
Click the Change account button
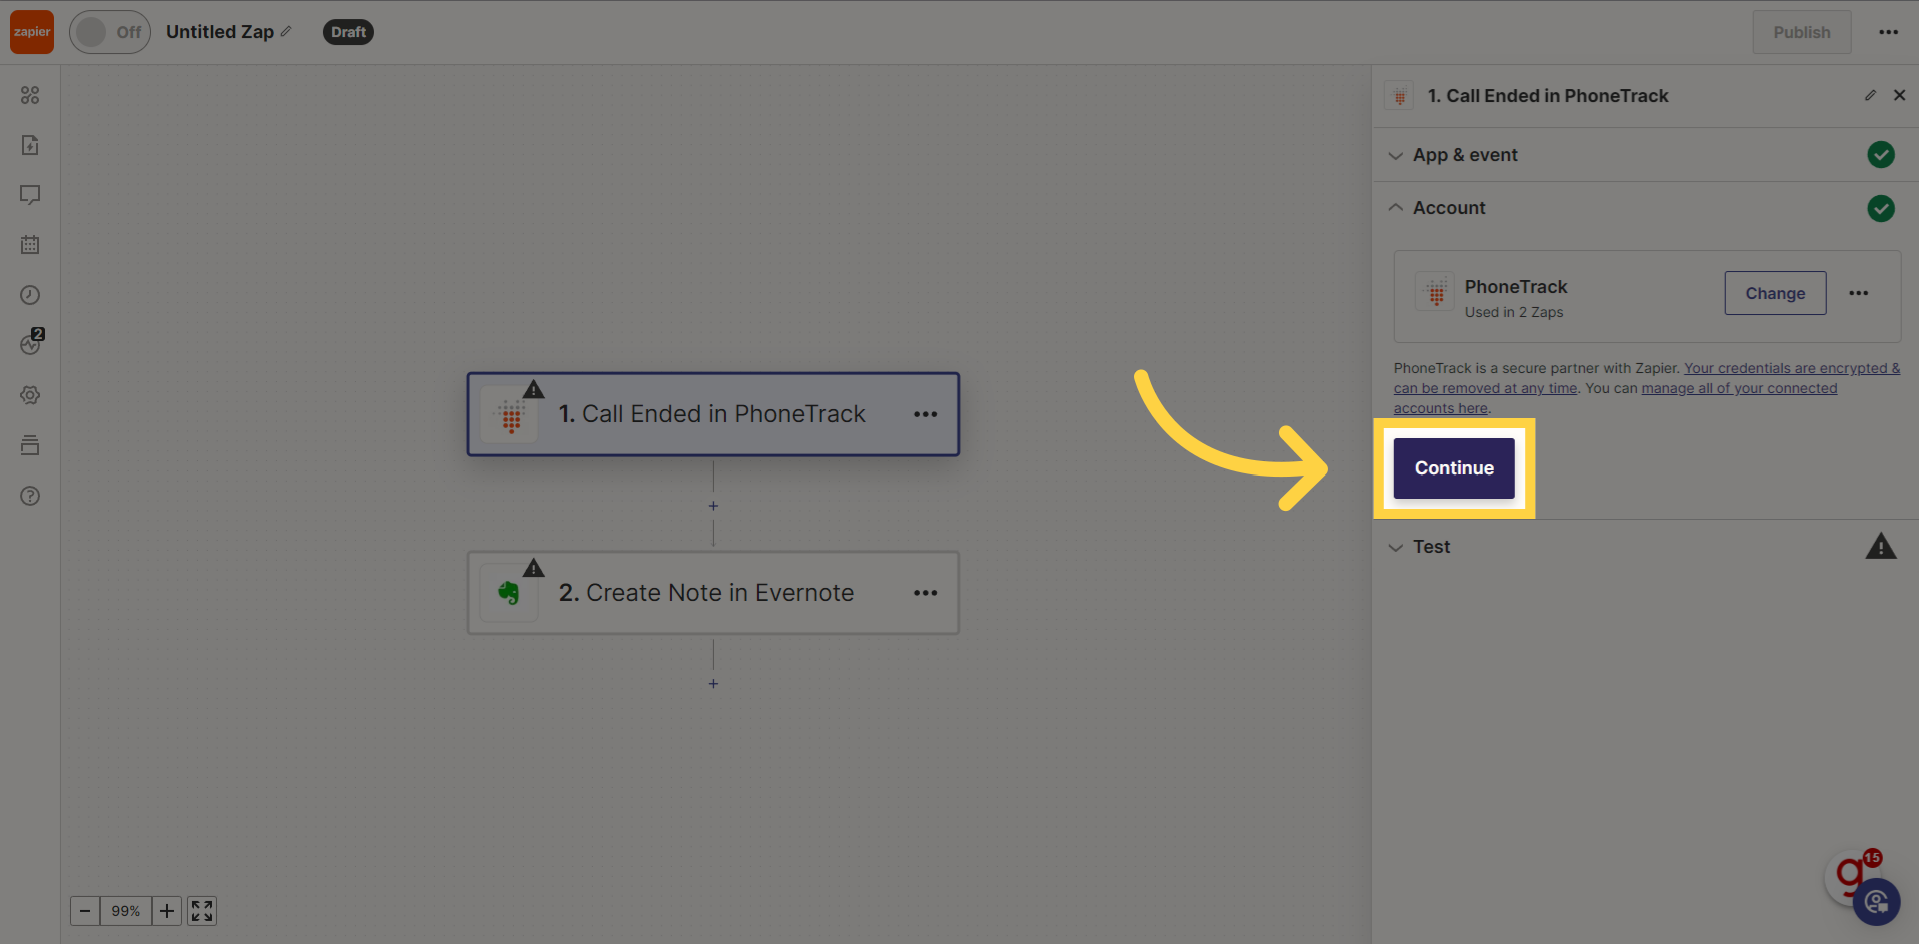[1775, 293]
